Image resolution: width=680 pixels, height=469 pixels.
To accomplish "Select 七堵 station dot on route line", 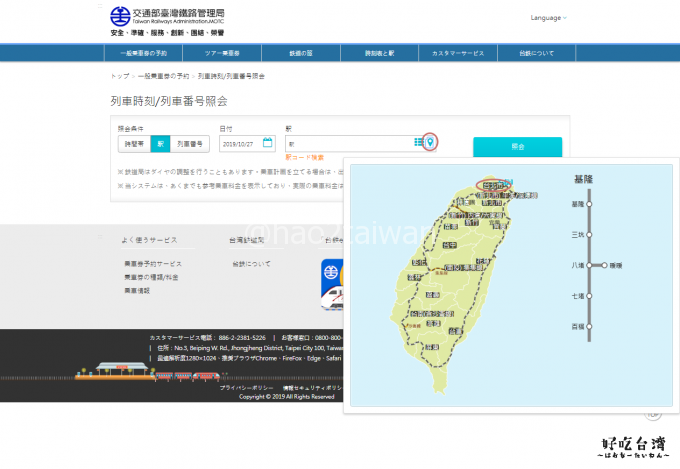I will [590, 297].
